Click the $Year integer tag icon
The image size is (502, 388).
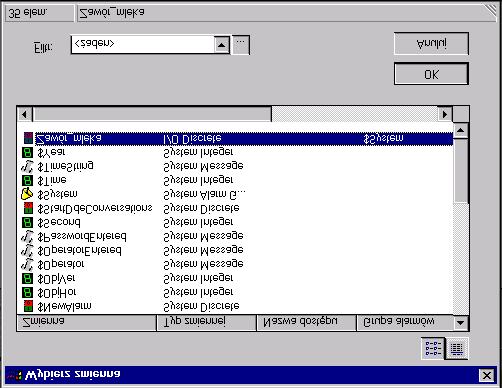click(x=27, y=152)
